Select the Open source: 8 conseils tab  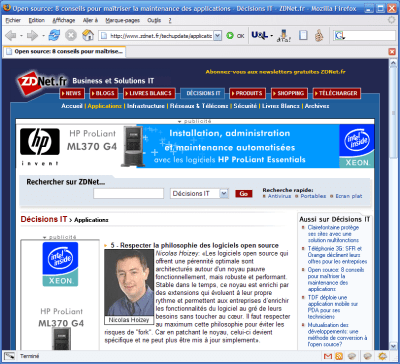64,52
